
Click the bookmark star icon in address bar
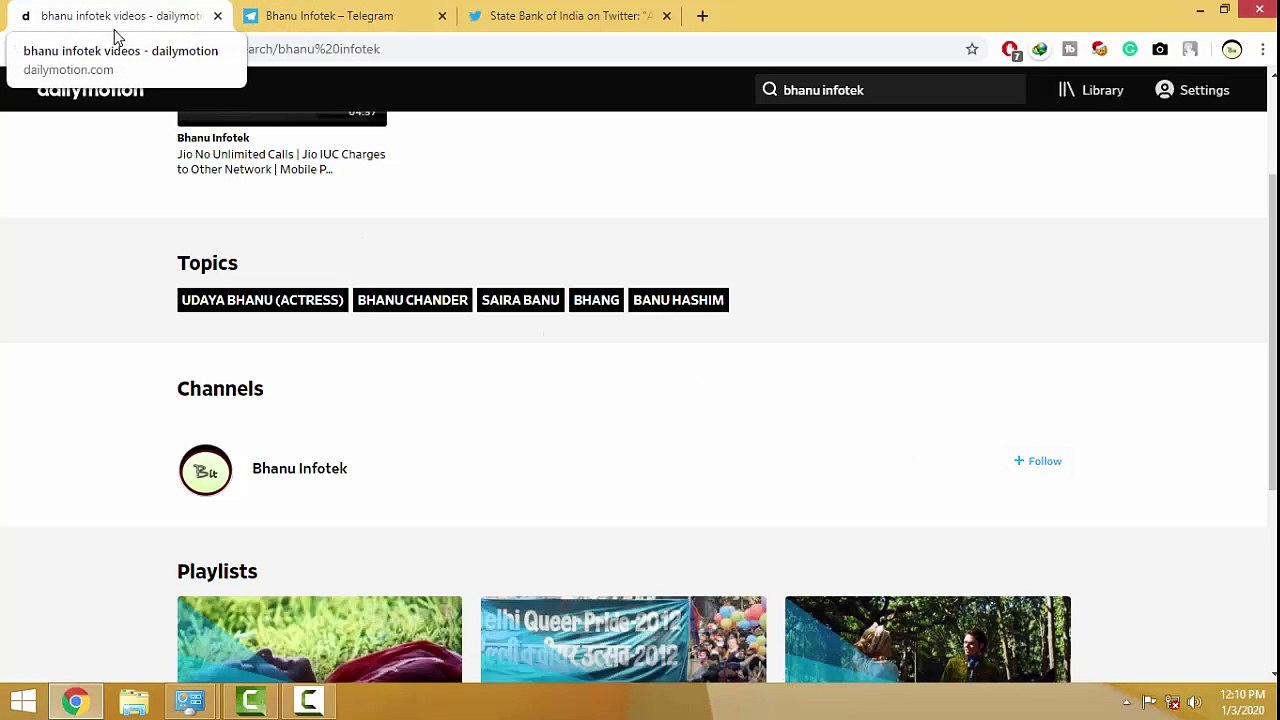[972, 49]
